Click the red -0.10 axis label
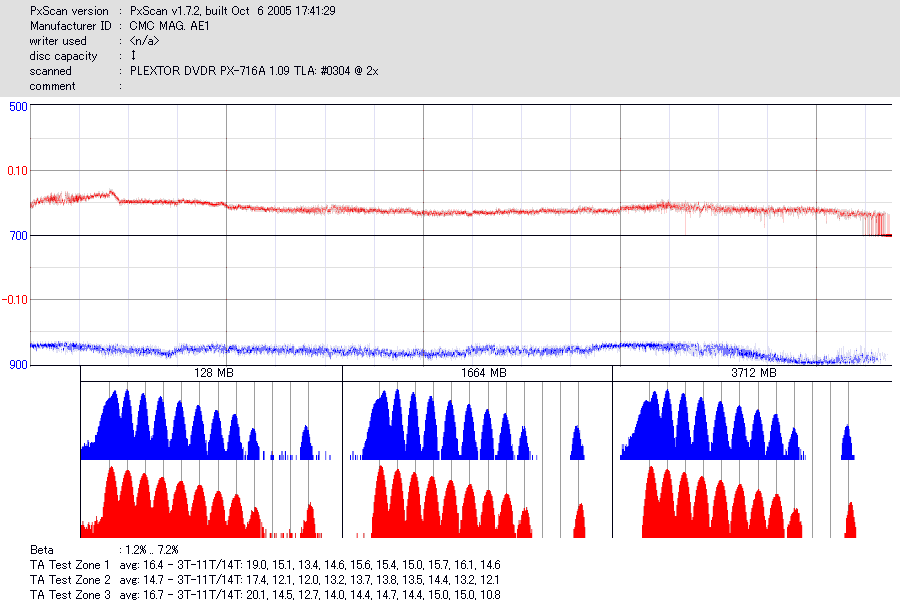 (x=15, y=299)
